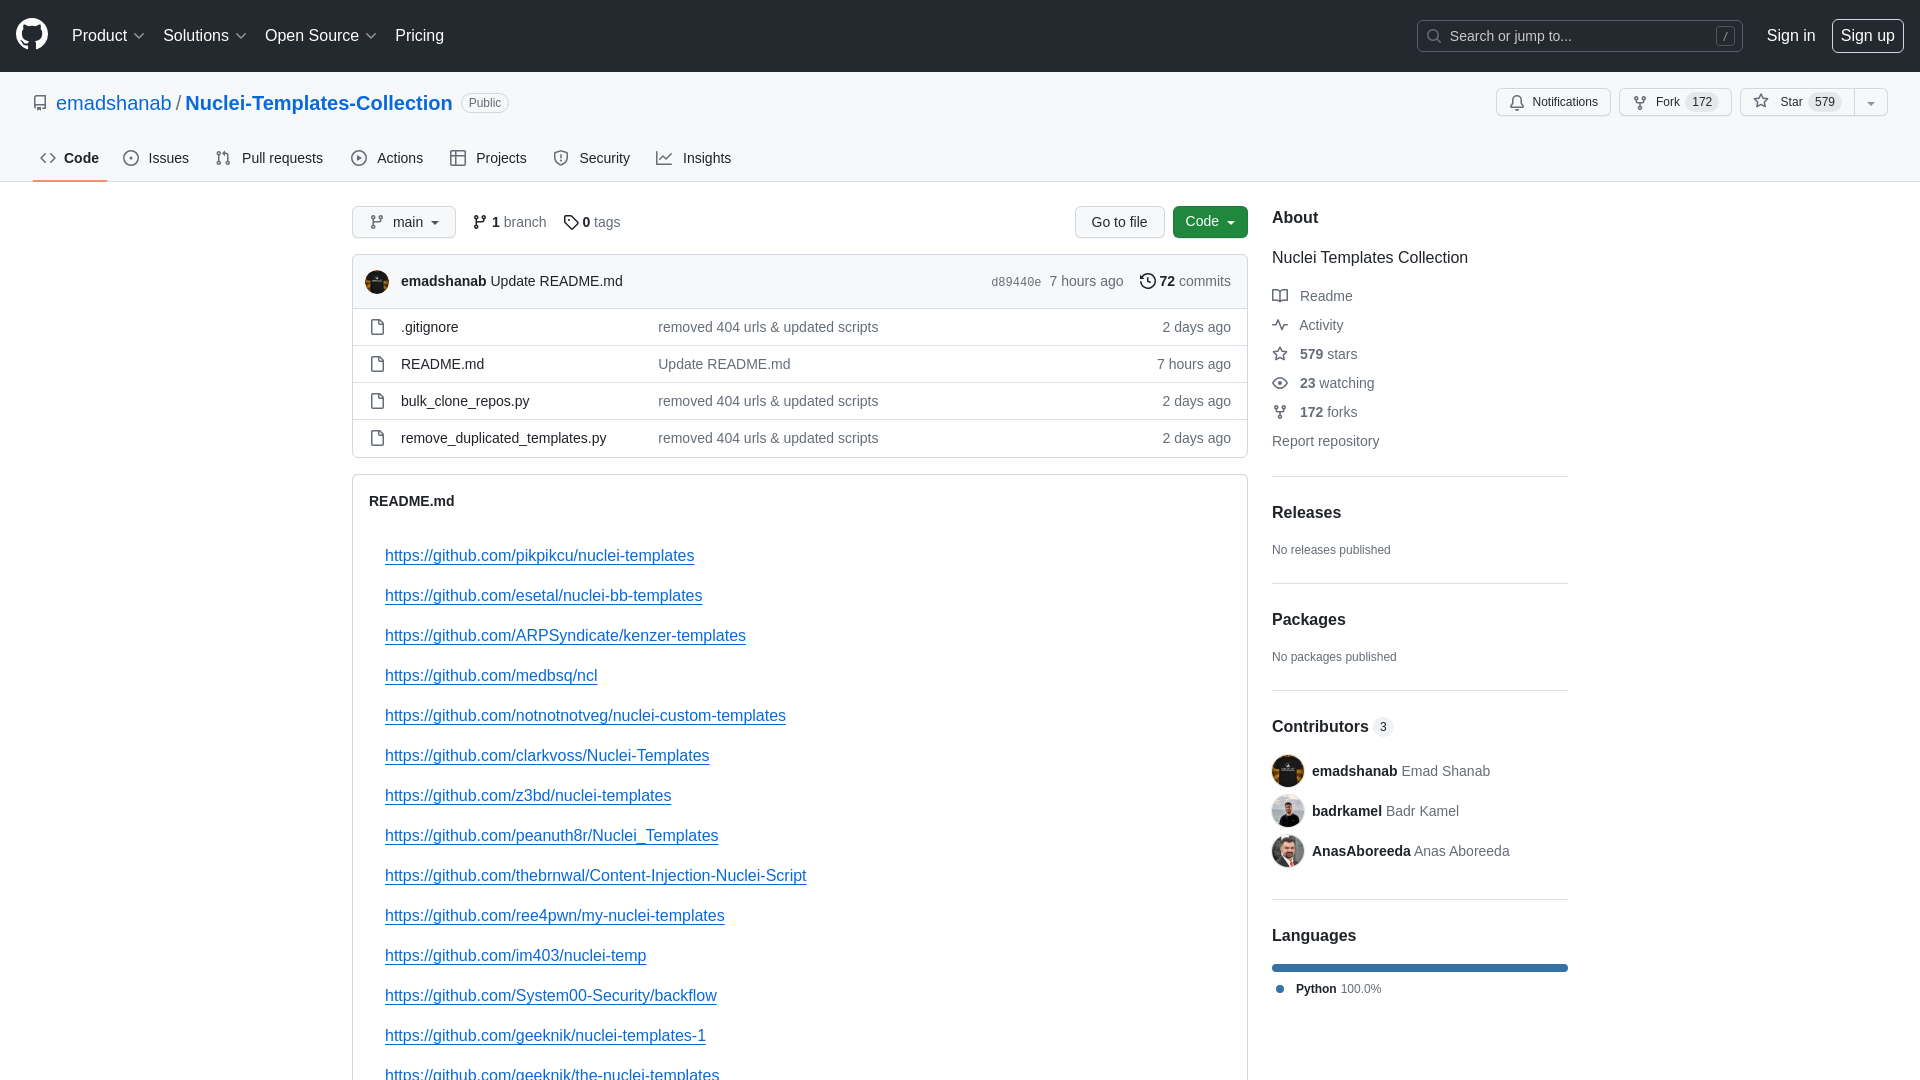1920x1080 pixels.
Task: Click Report repository link
Action: point(1325,441)
